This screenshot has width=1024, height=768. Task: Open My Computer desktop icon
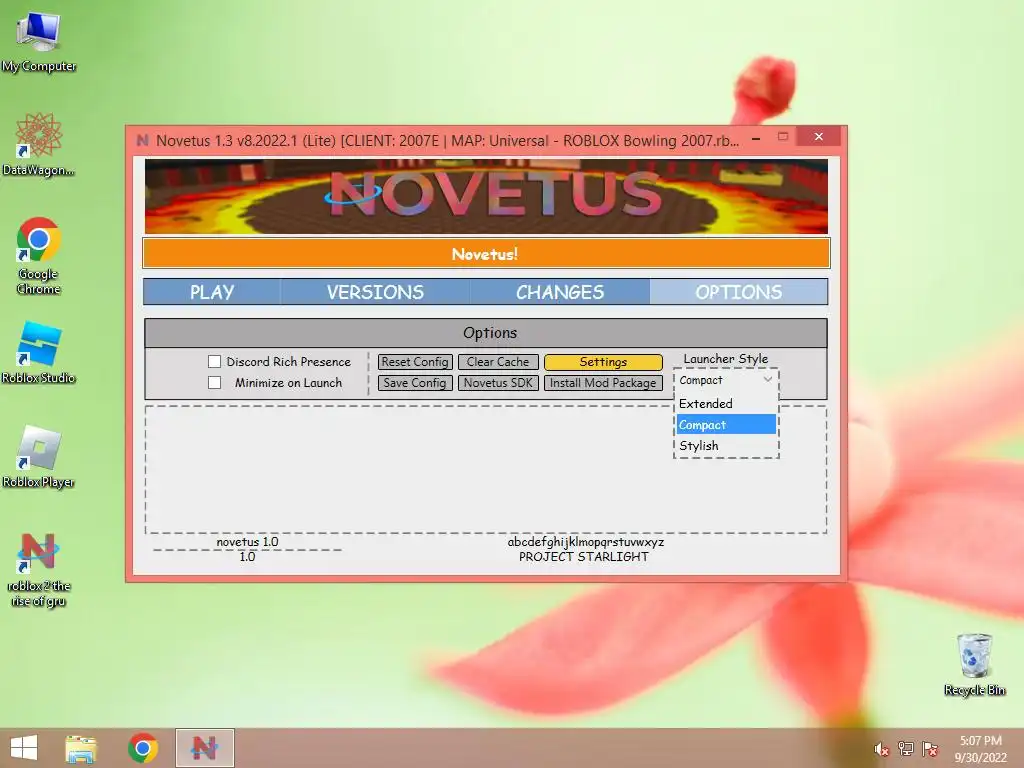tap(39, 41)
